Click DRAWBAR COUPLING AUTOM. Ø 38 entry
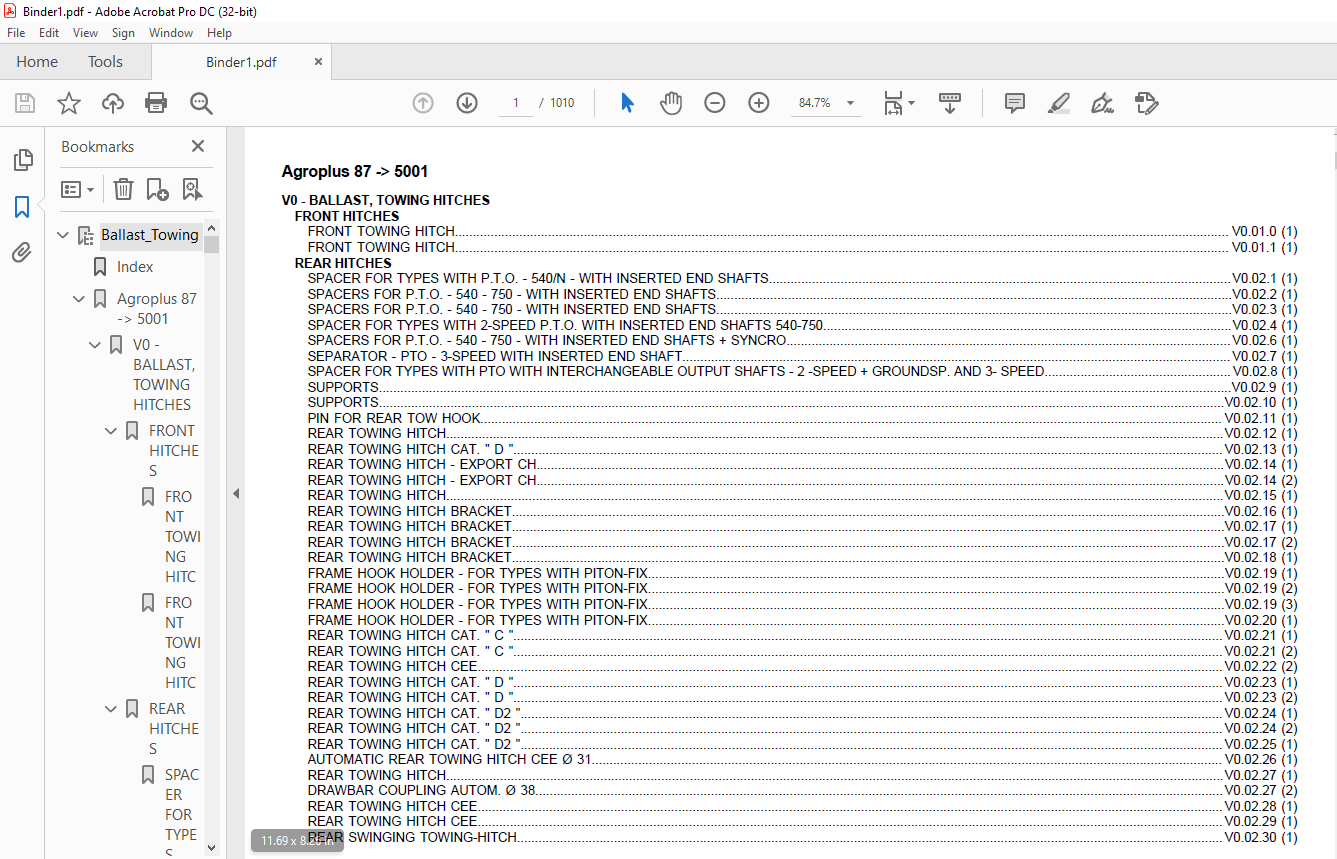This screenshot has width=1337, height=859. (x=802, y=790)
